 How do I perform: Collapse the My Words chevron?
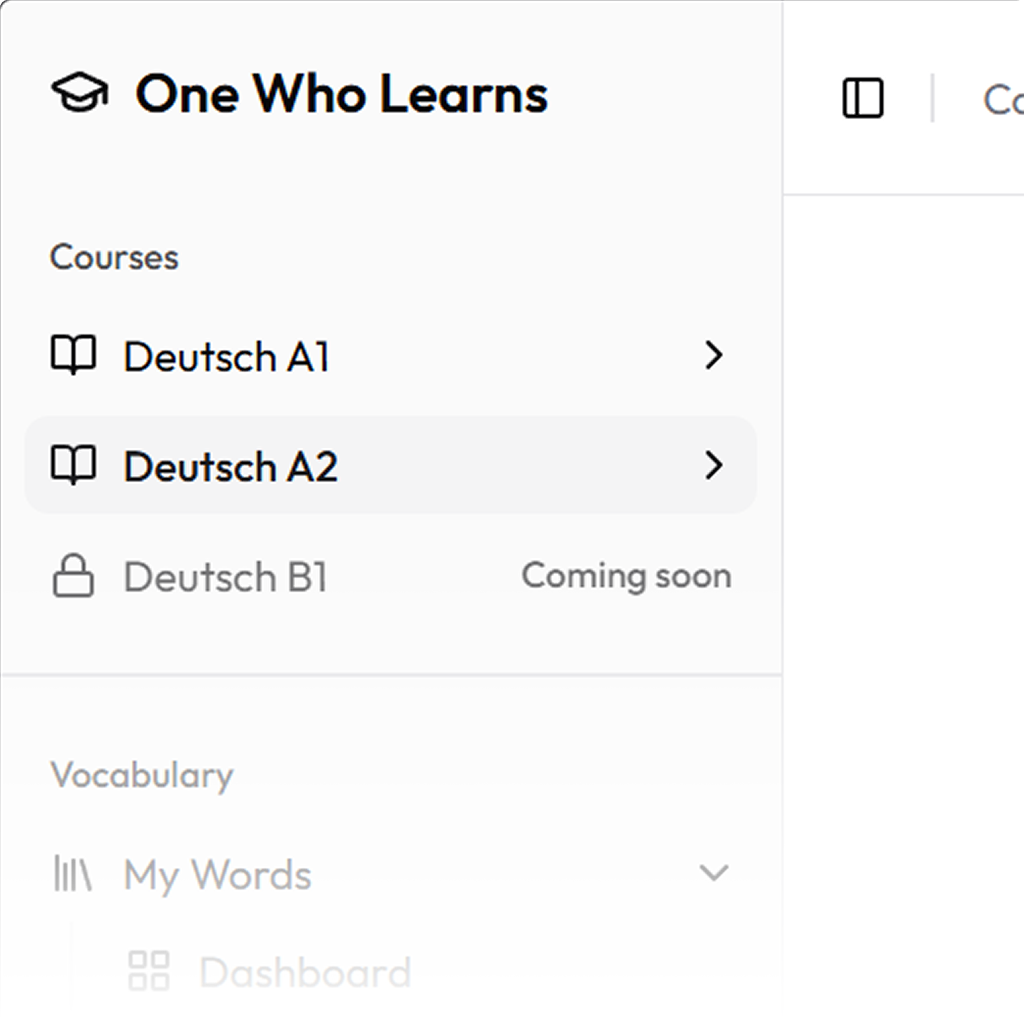[713, 873]
